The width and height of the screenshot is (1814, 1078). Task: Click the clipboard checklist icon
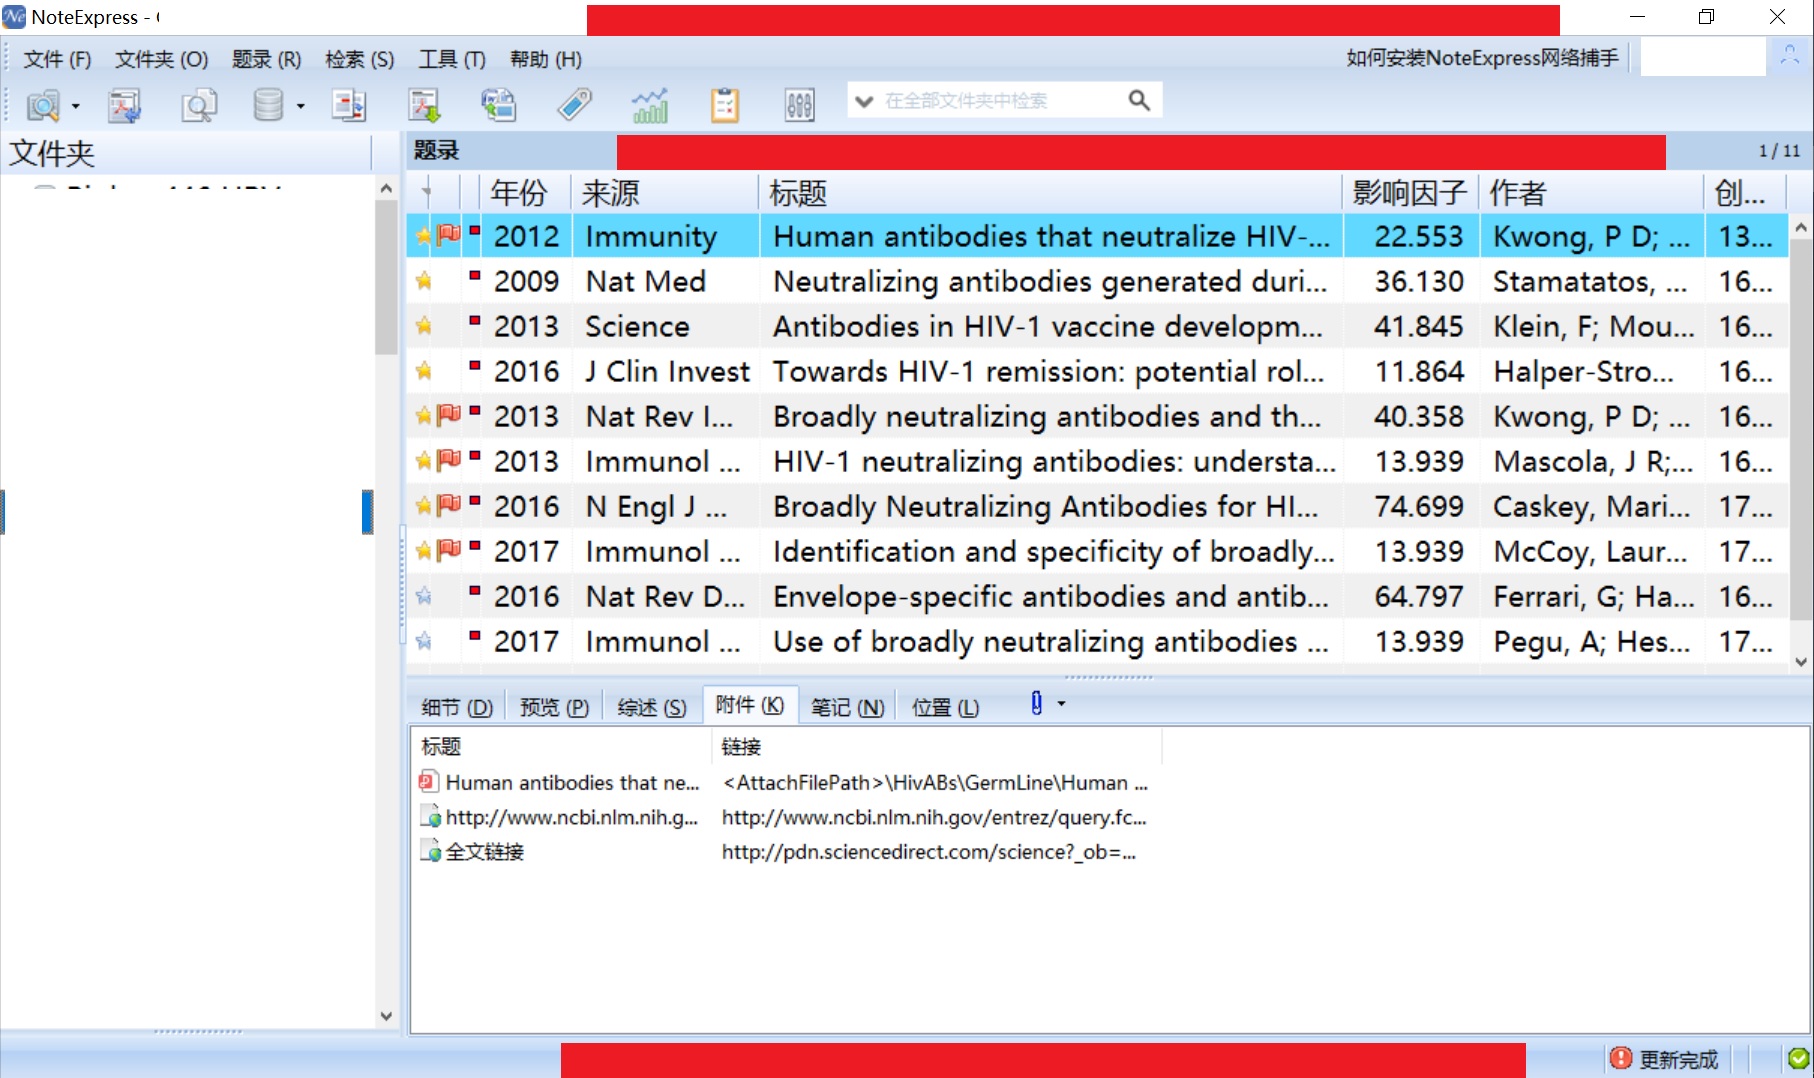point(725,104)
